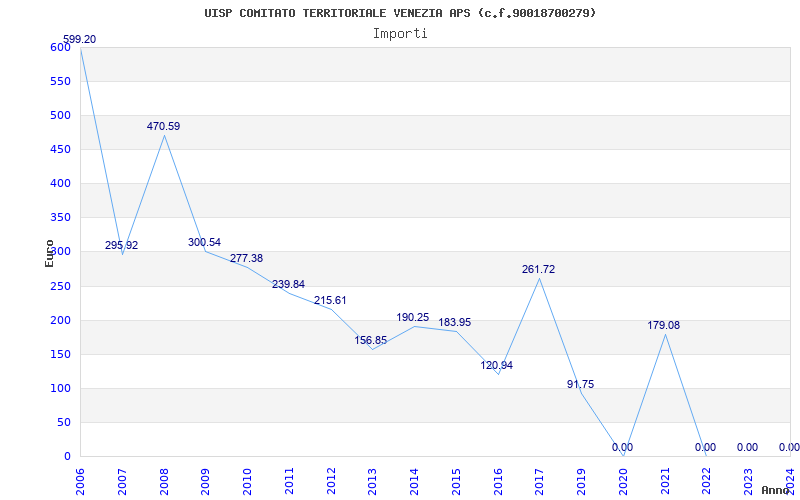Click the Anno x-axis title
The height and width of the screenshot is (500, 800).
click(x=775, y=490)
